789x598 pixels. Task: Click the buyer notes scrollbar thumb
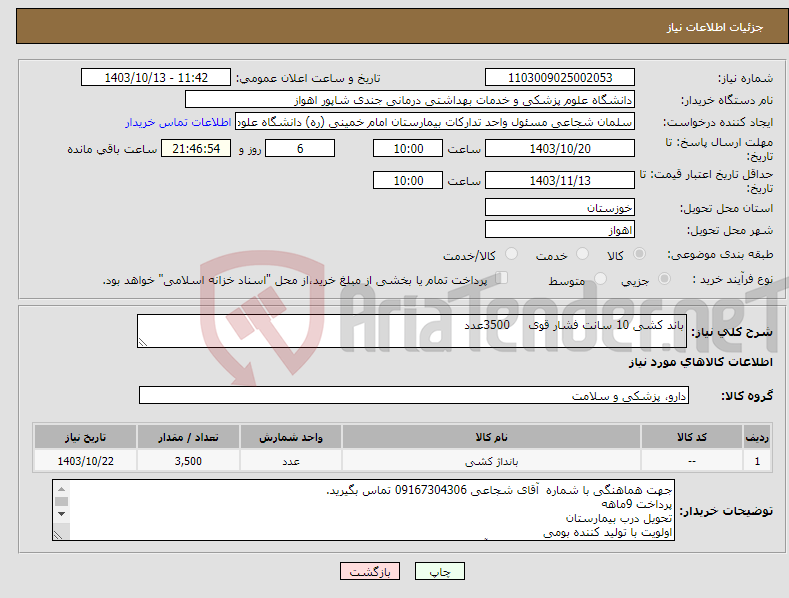[61, 501]
